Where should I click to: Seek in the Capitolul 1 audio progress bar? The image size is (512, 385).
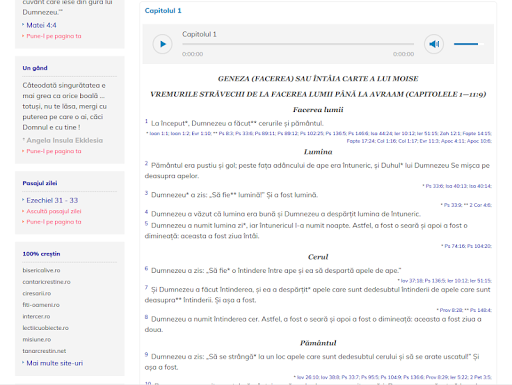pos(298,44)
